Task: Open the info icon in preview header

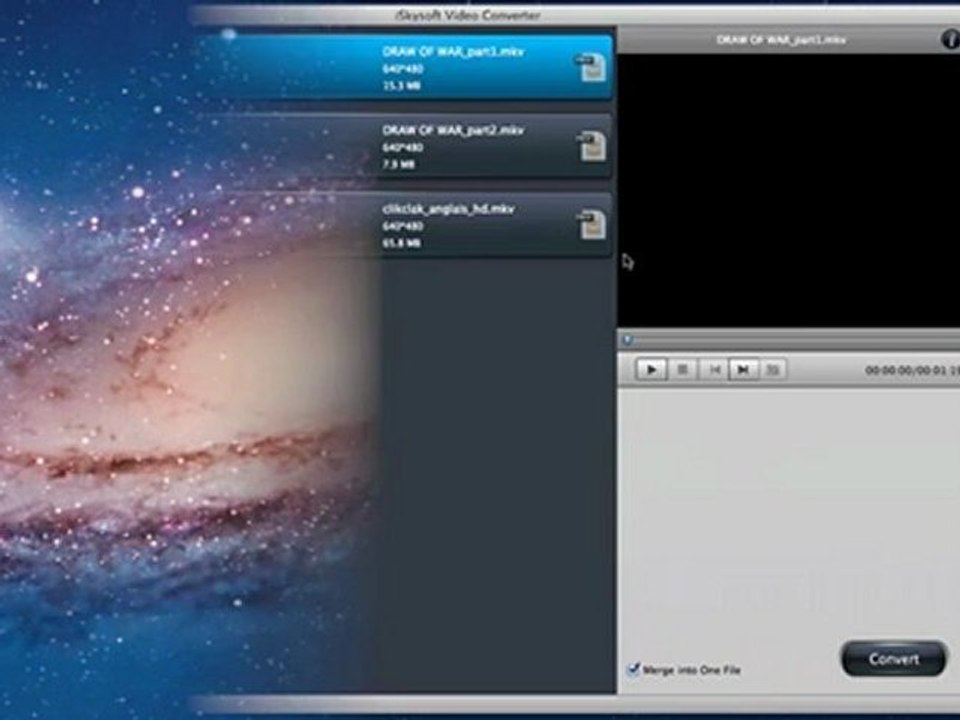Action: pyautogui.click(x=950, y=40)
